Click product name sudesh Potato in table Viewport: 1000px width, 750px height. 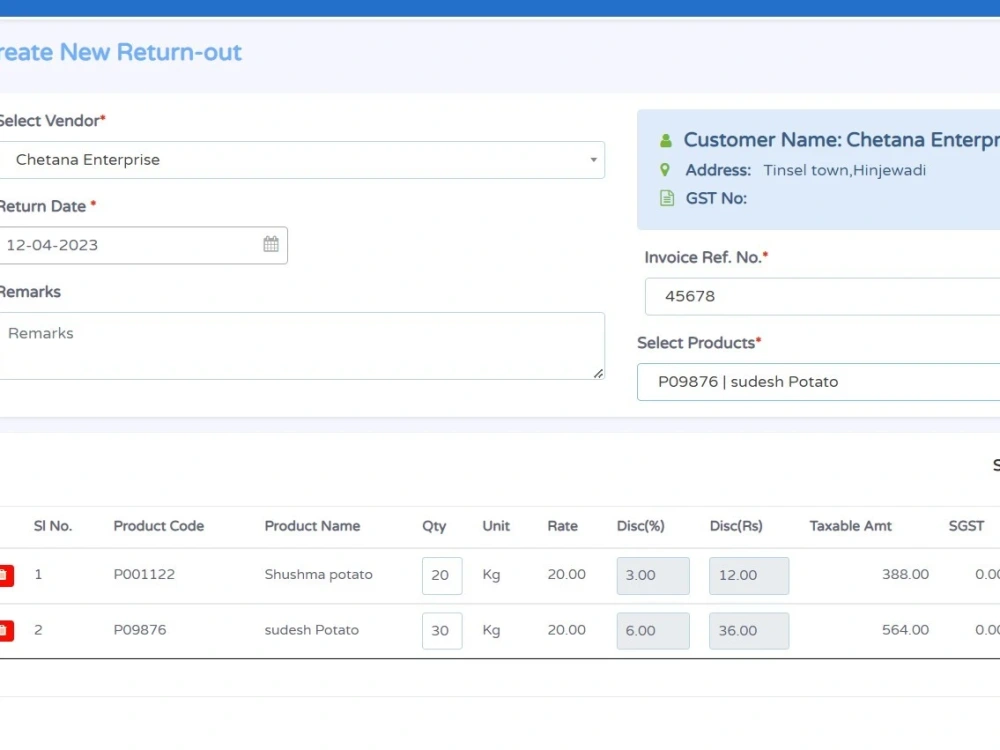pos(311,630)
